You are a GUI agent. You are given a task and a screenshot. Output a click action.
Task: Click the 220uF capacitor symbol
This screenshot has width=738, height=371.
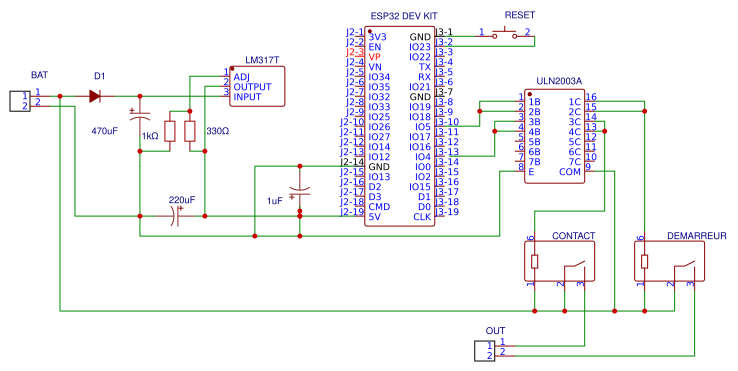177,216
